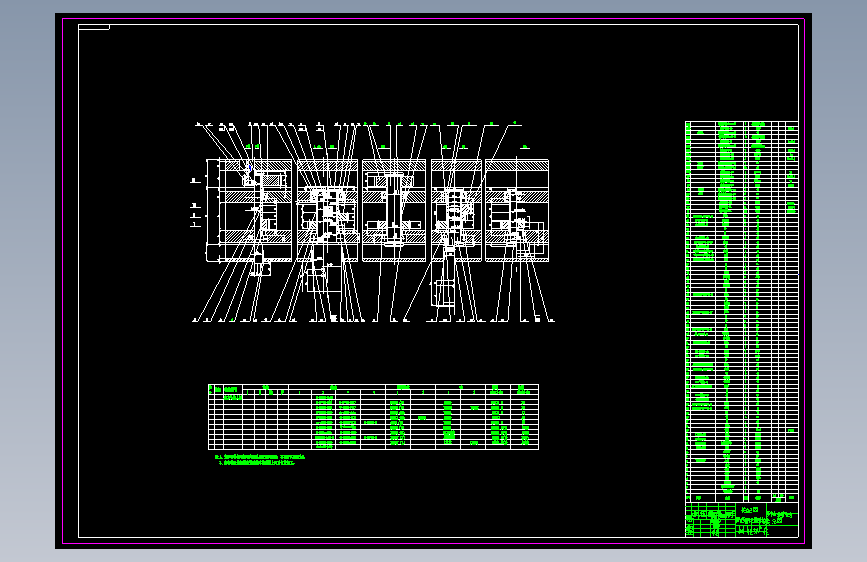Click the middle shaft section view of the assembly
The width and height of the screenshot is (867, 562).
pos(394,210)
